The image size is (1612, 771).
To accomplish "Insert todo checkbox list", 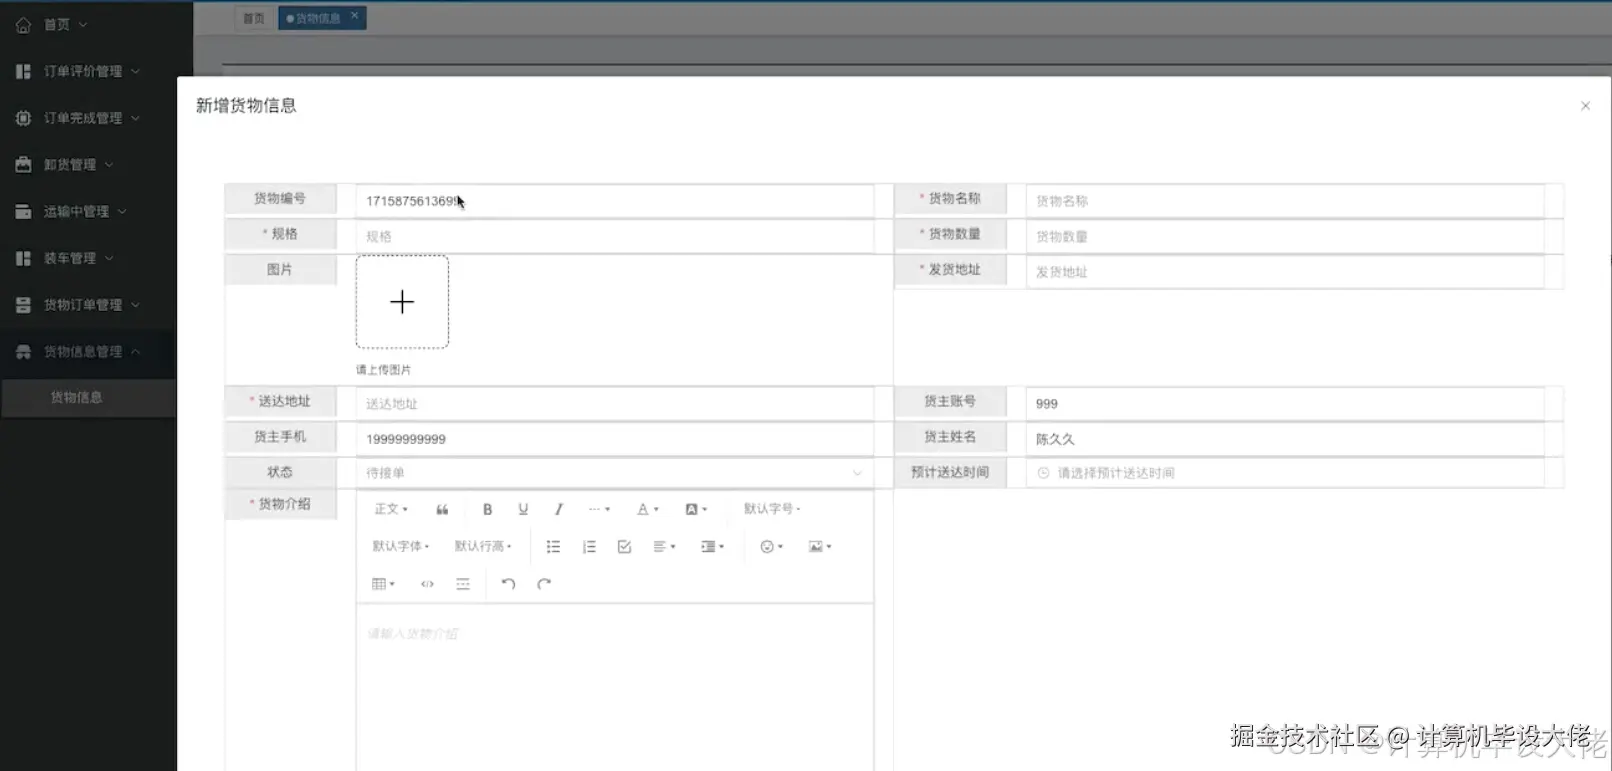I will pos(624,546).
